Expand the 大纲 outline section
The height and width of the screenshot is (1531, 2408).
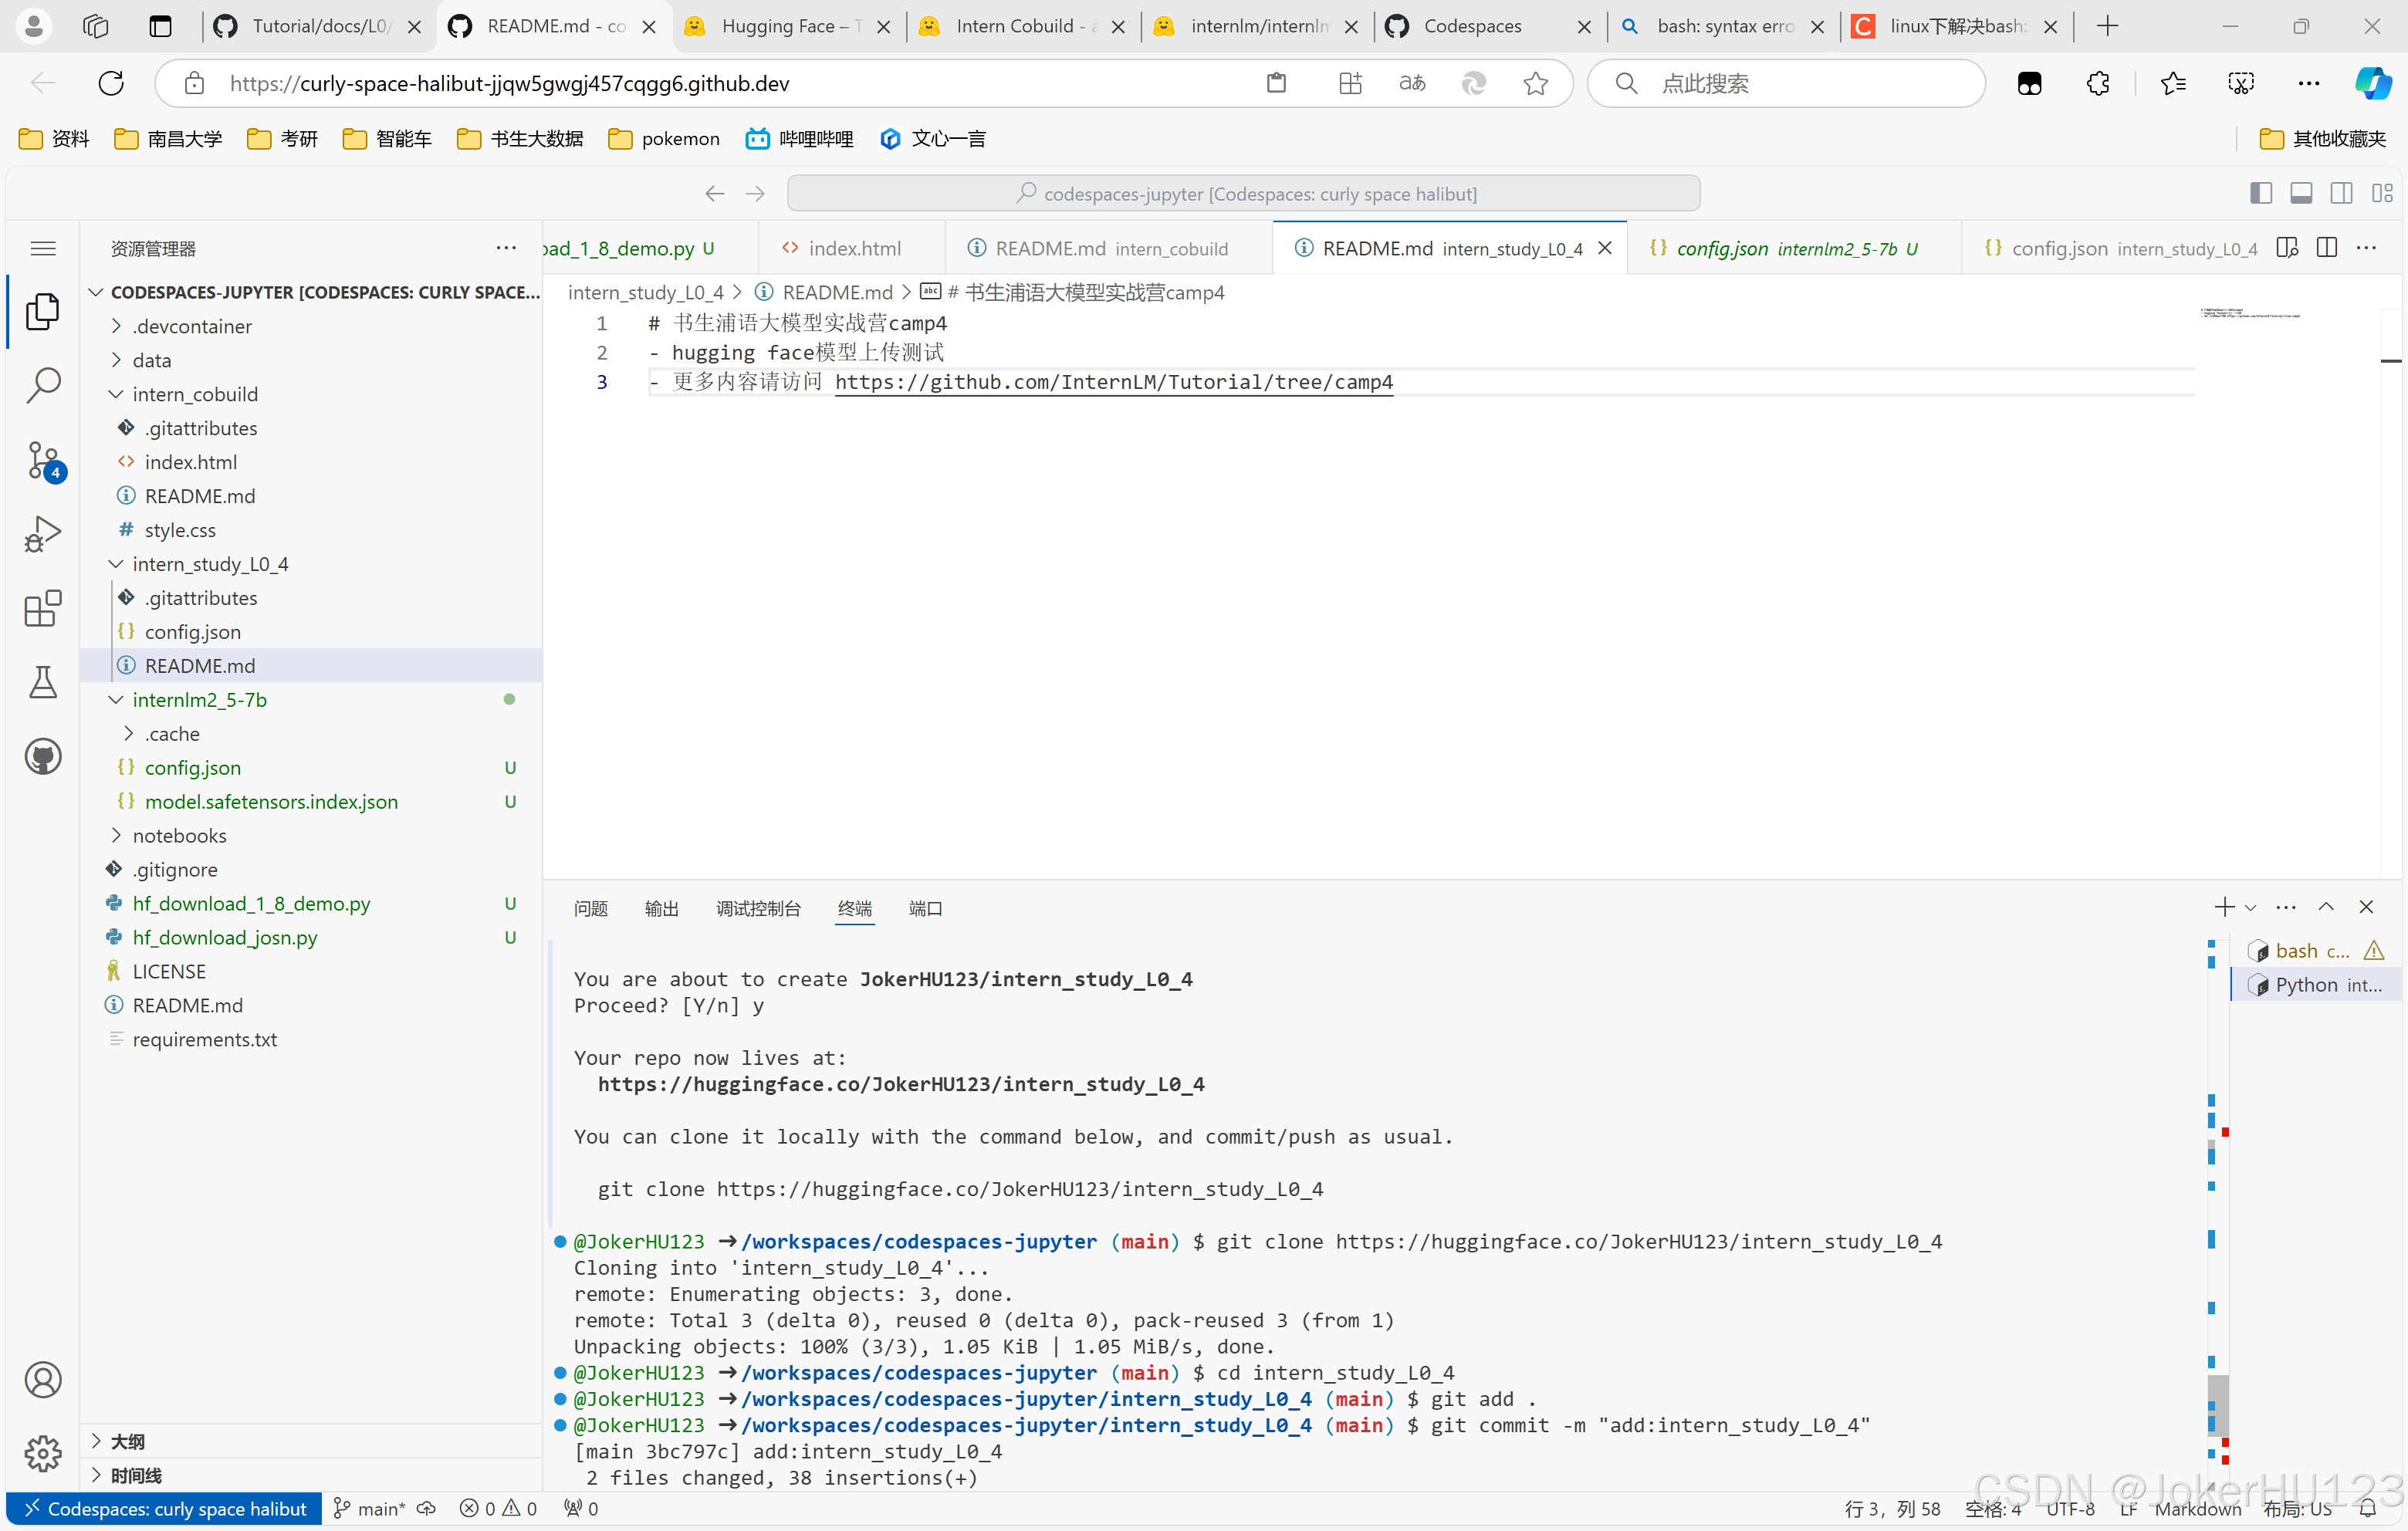(x=127, y=1441)
